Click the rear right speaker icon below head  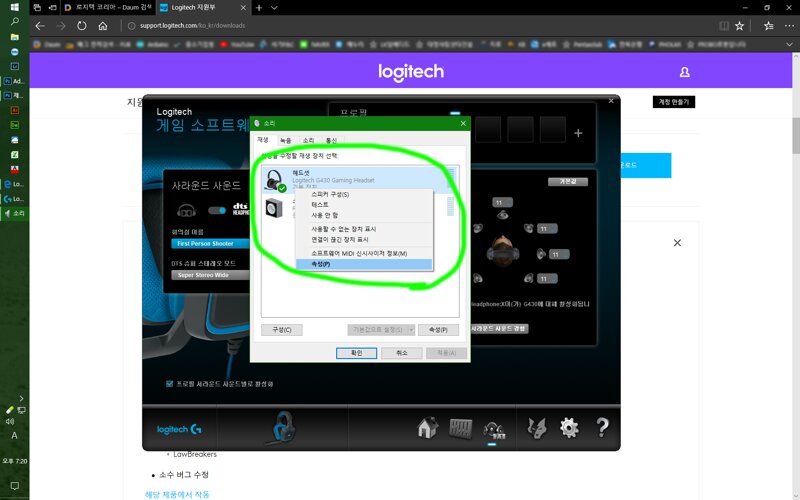click(529, 278)
